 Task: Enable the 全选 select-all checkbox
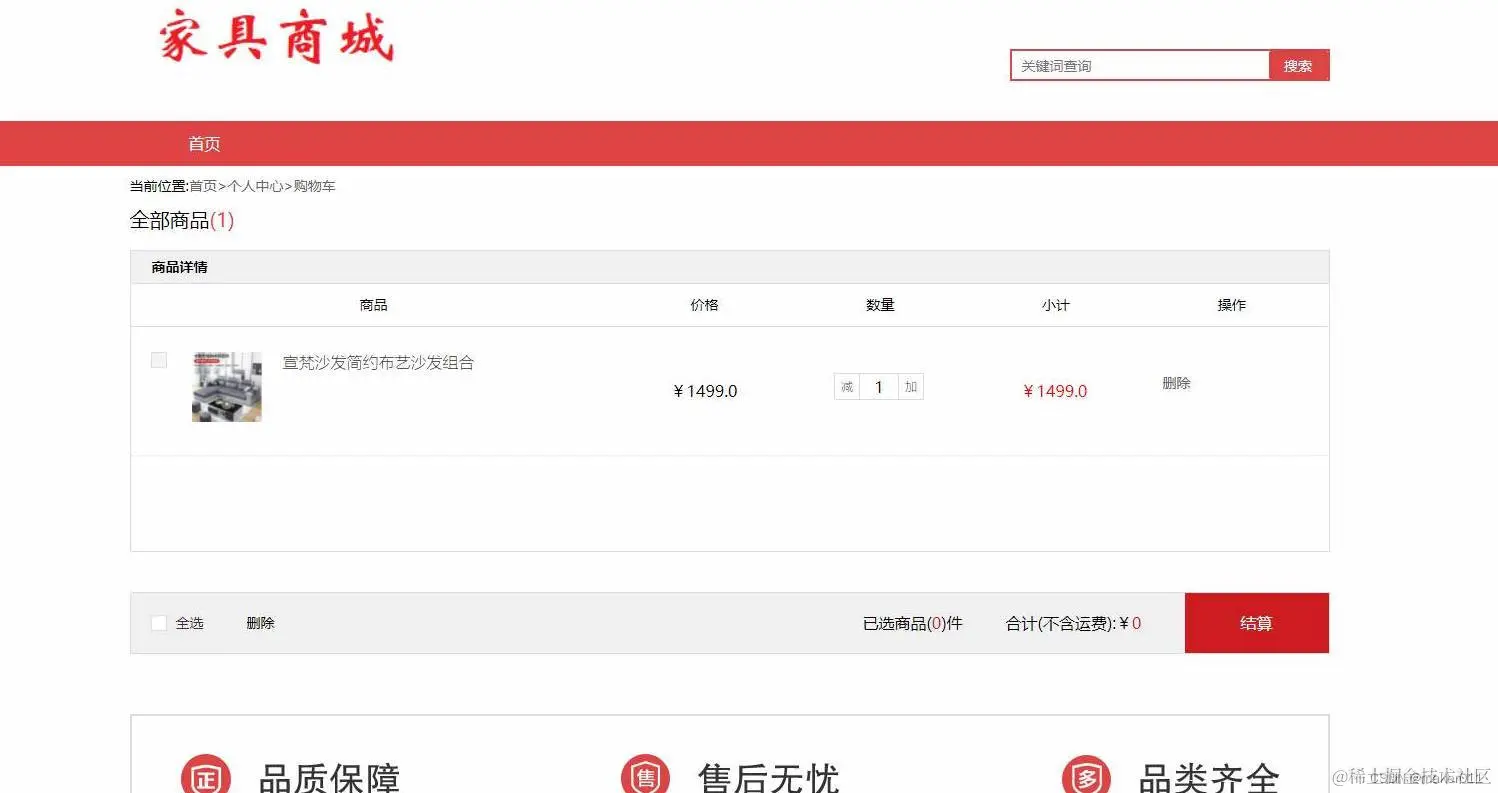coord(159,623)
